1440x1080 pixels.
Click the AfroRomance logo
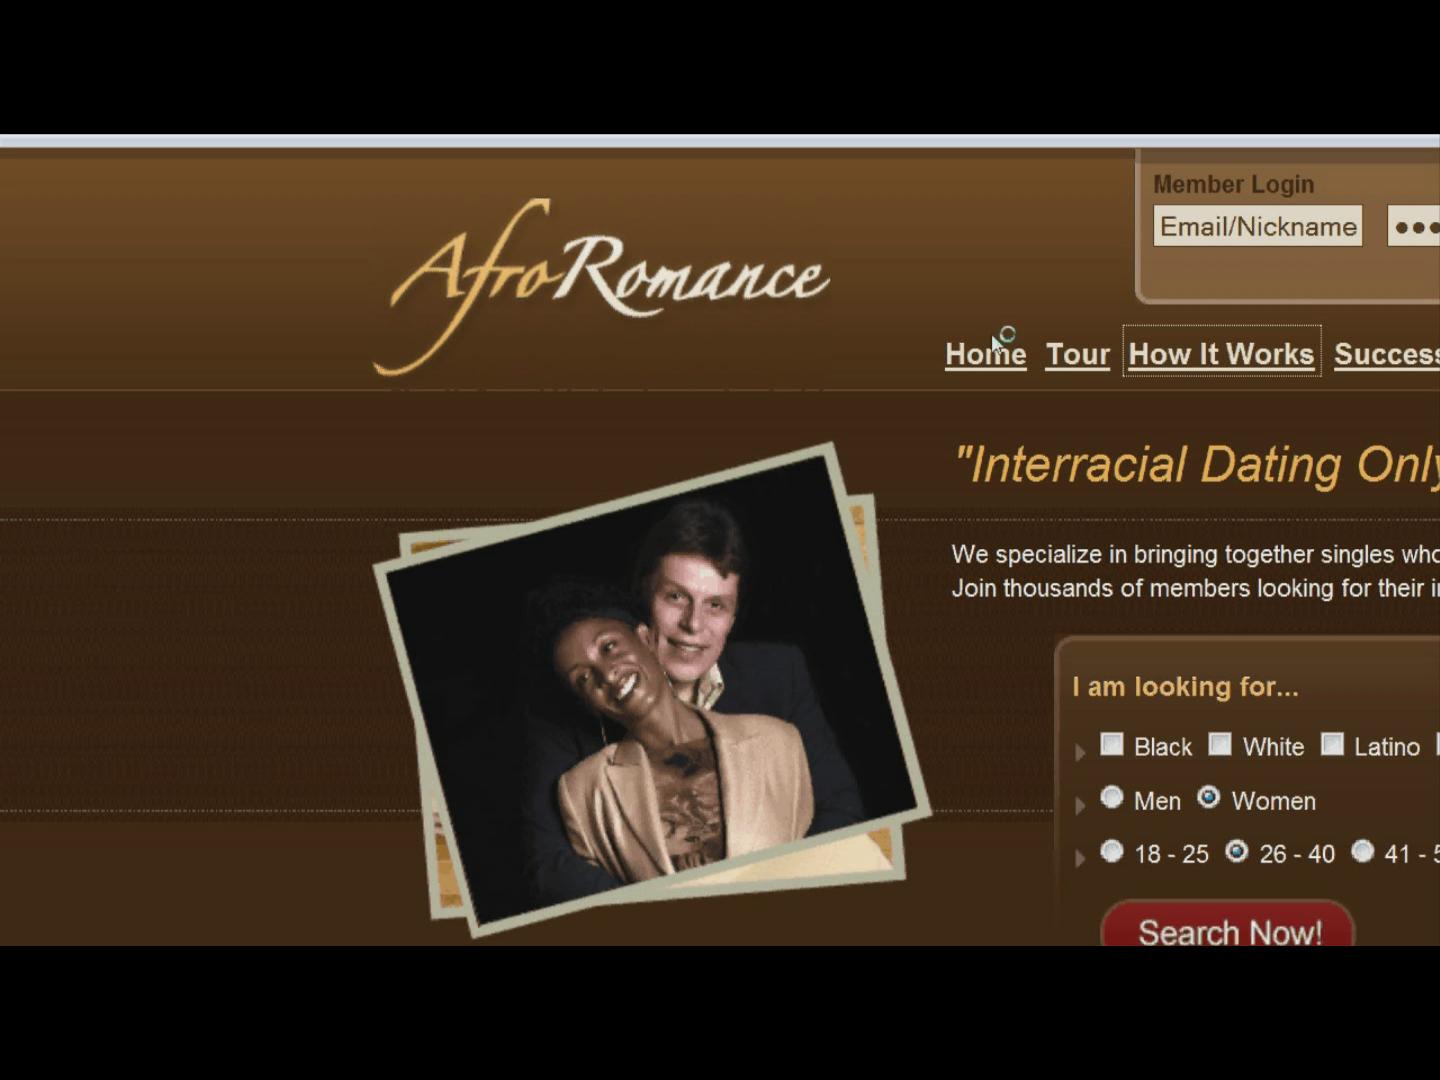click(601, 285)
